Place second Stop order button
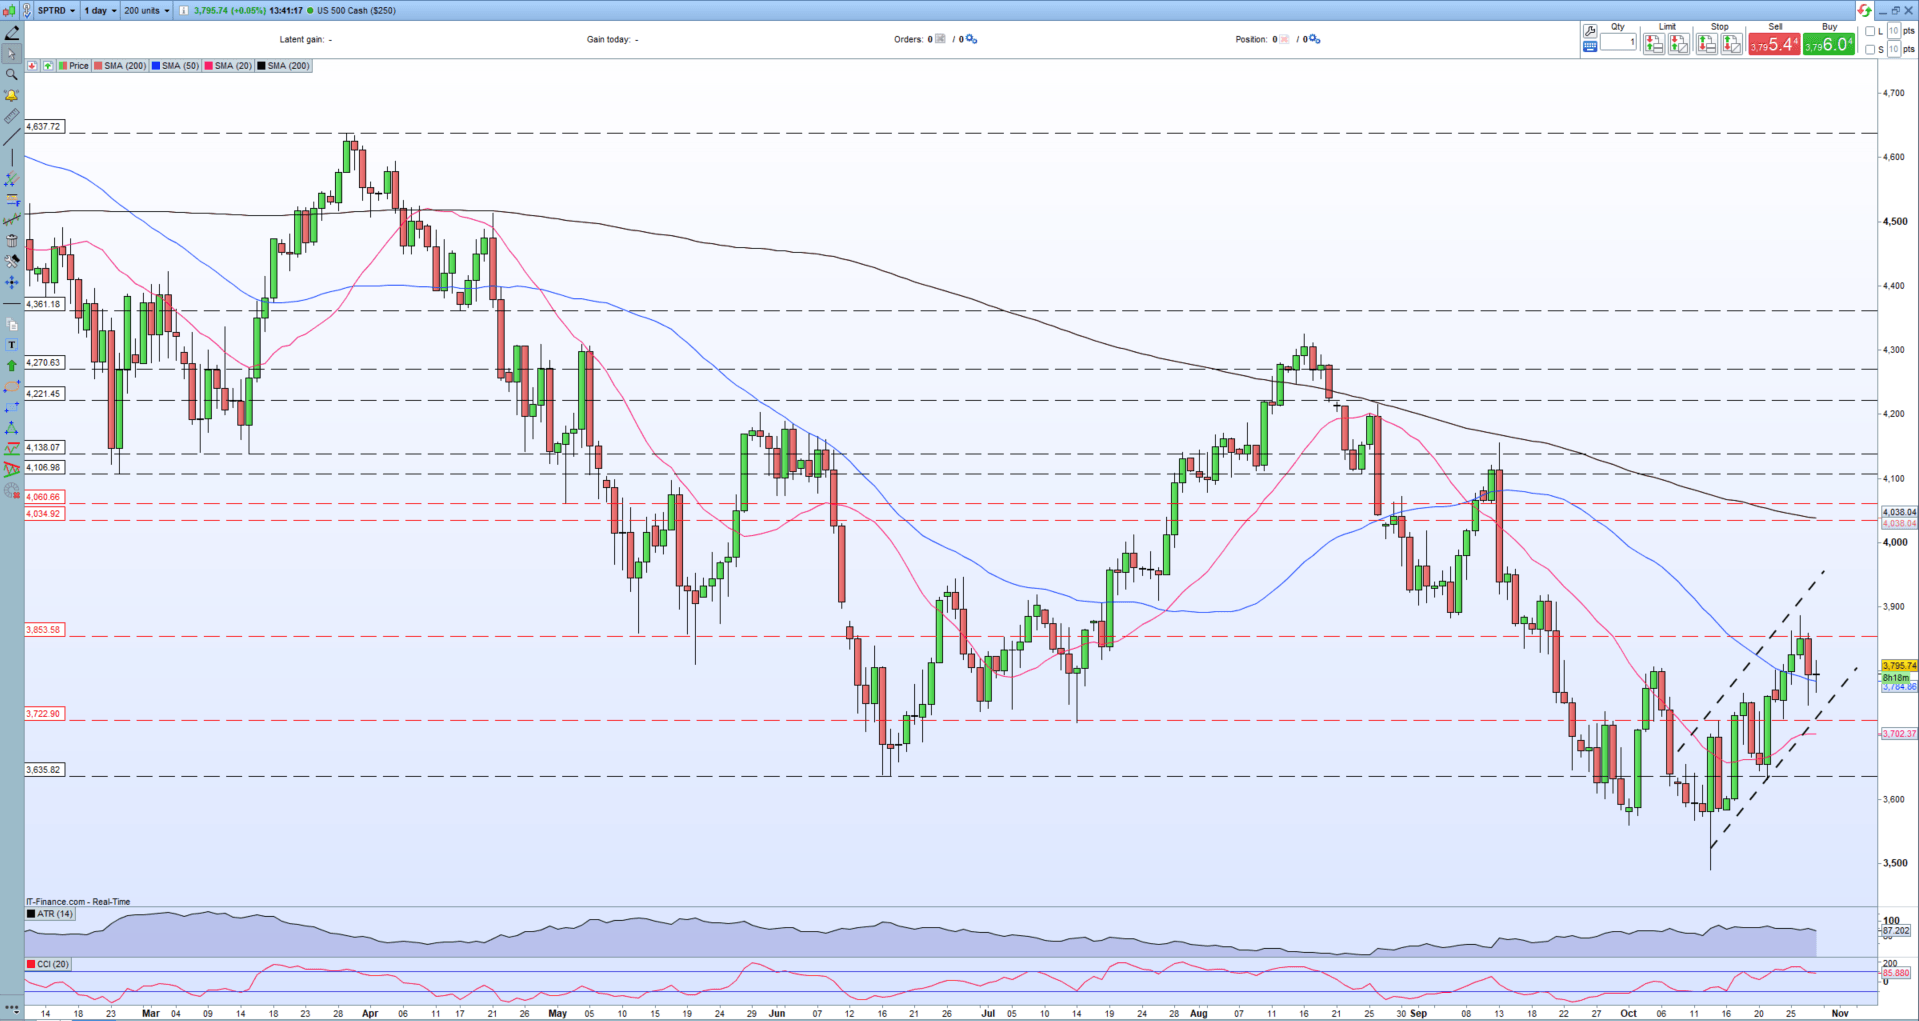 tap(1732, 44)
